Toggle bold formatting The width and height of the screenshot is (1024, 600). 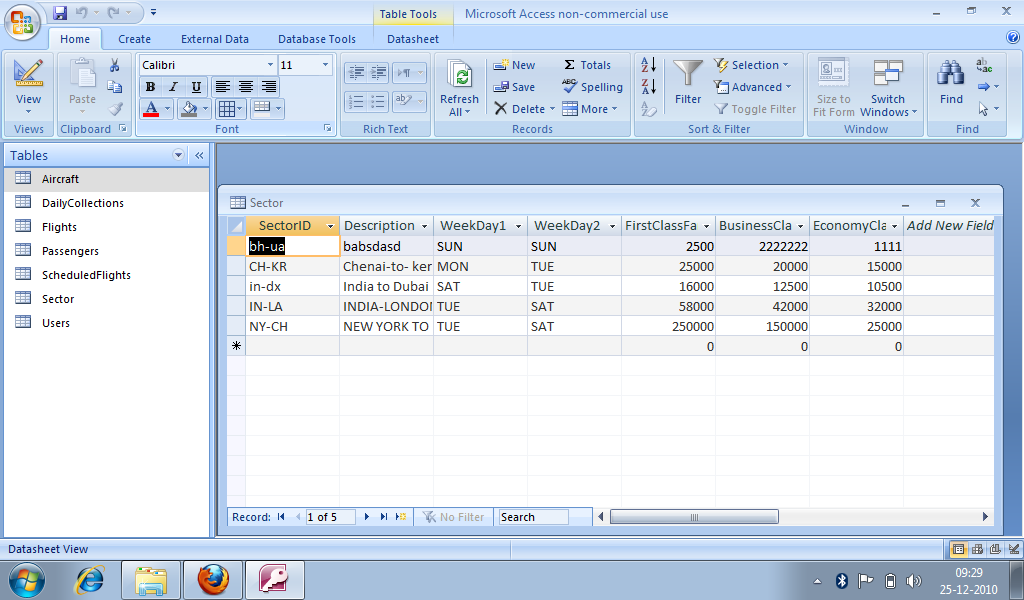pos(149,87)
